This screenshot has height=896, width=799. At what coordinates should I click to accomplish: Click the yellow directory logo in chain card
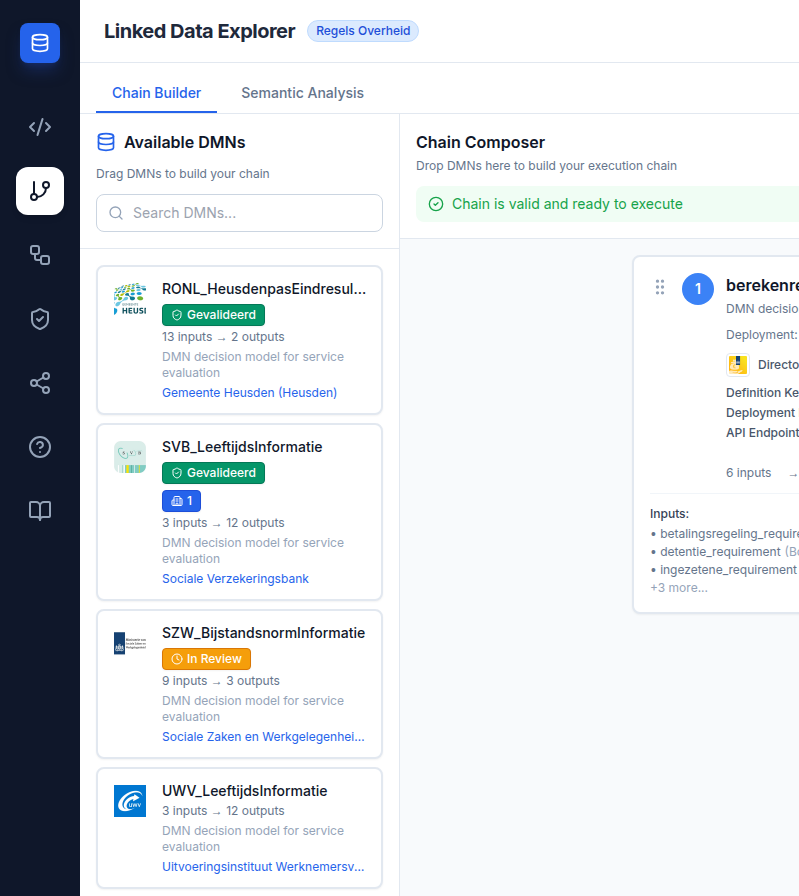738,365
